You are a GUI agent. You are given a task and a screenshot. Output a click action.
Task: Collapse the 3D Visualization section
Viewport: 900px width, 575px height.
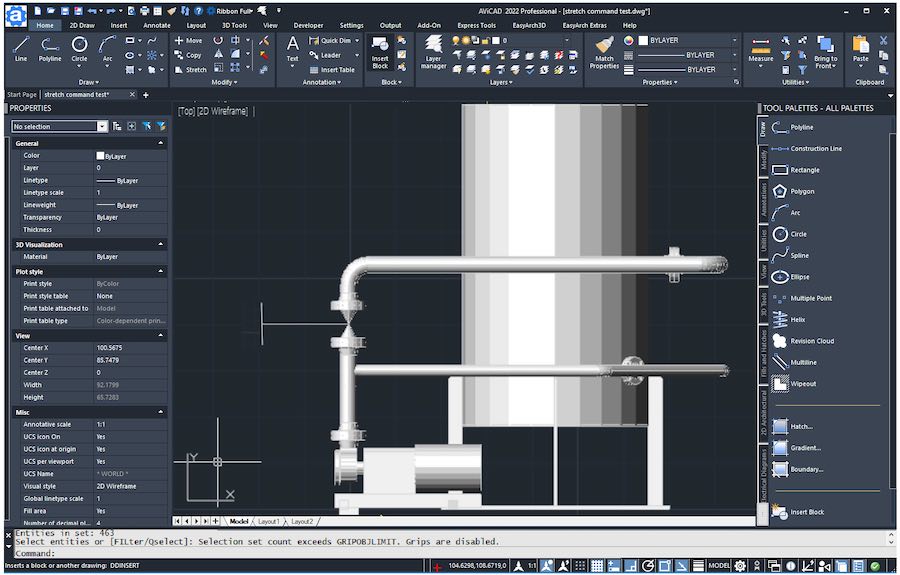click(160, 244)
